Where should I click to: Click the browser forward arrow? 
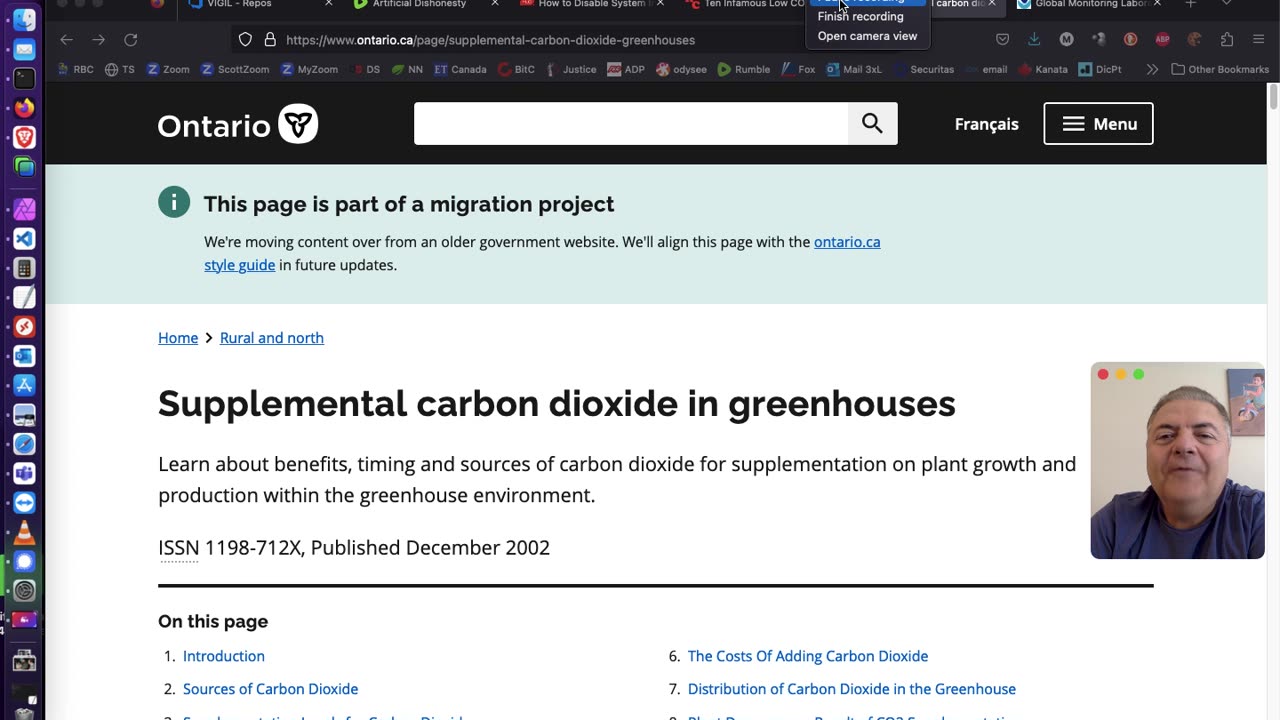(x=98, y=40)
